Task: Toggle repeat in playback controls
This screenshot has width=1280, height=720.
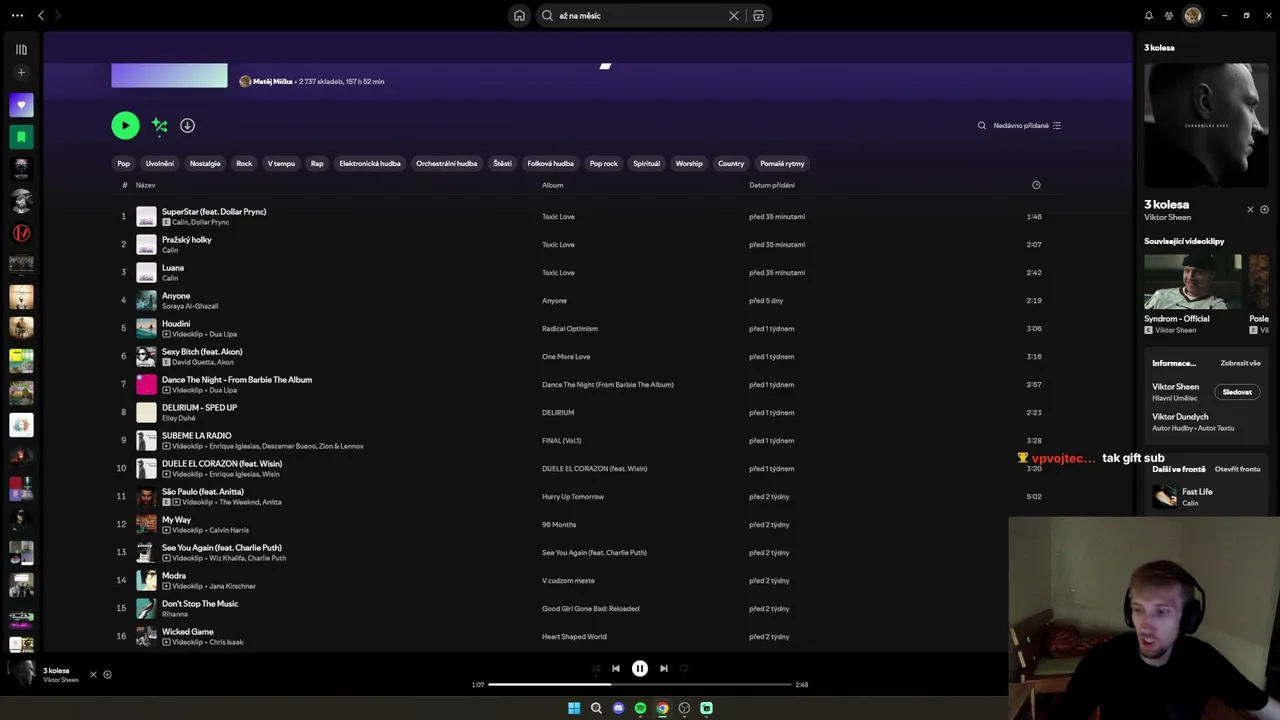Action: 684,669
